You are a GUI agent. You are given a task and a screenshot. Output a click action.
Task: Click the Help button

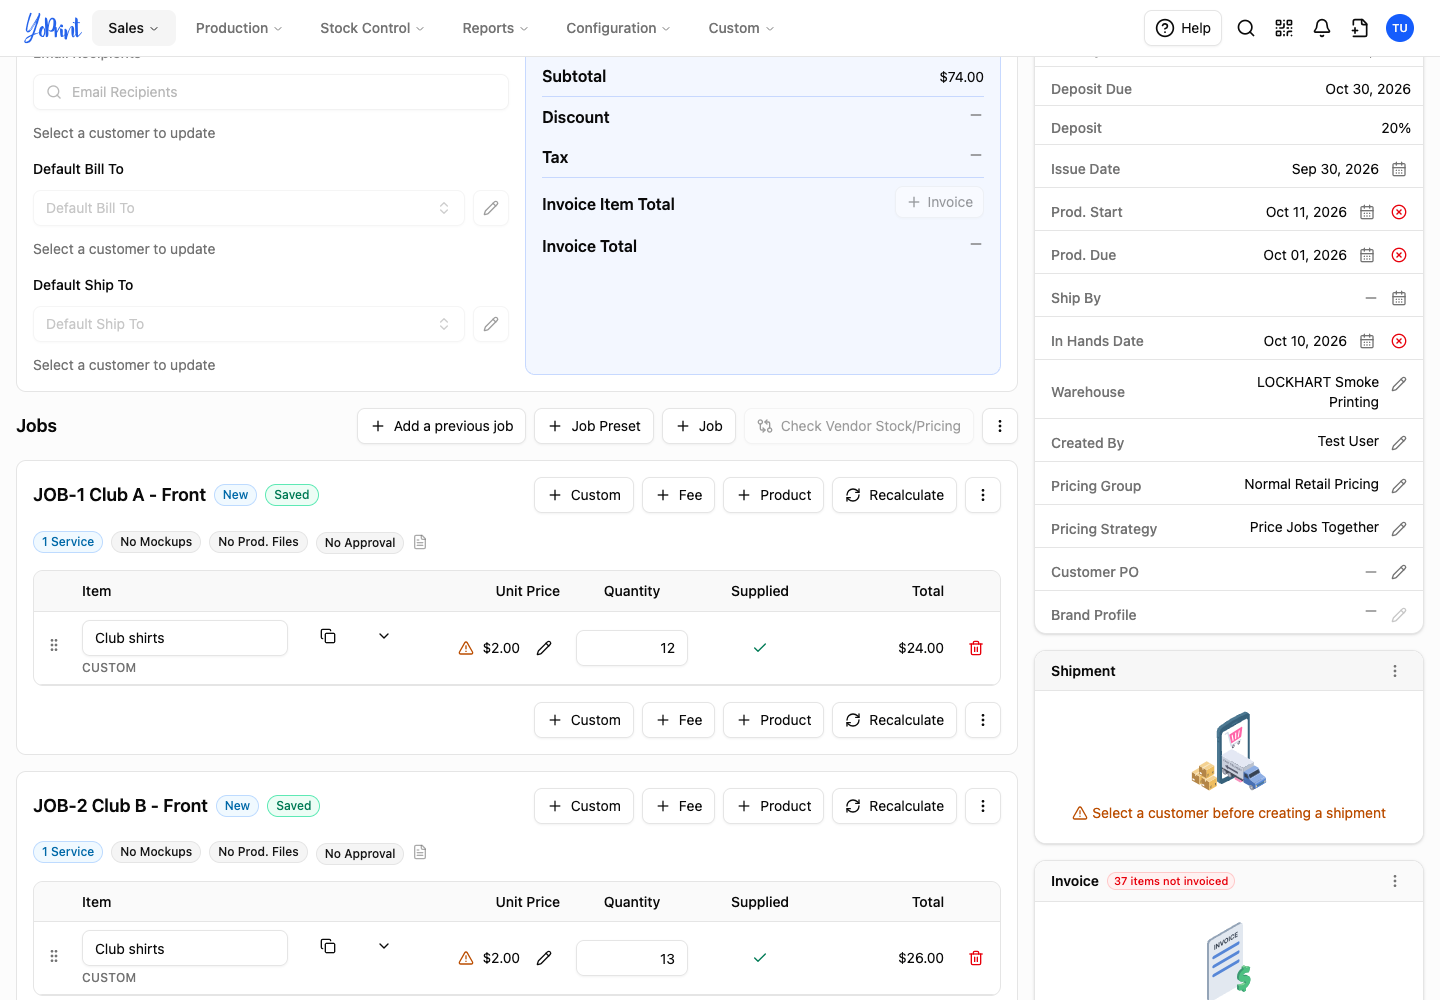pyautogui.click(x=1183, y=28)
